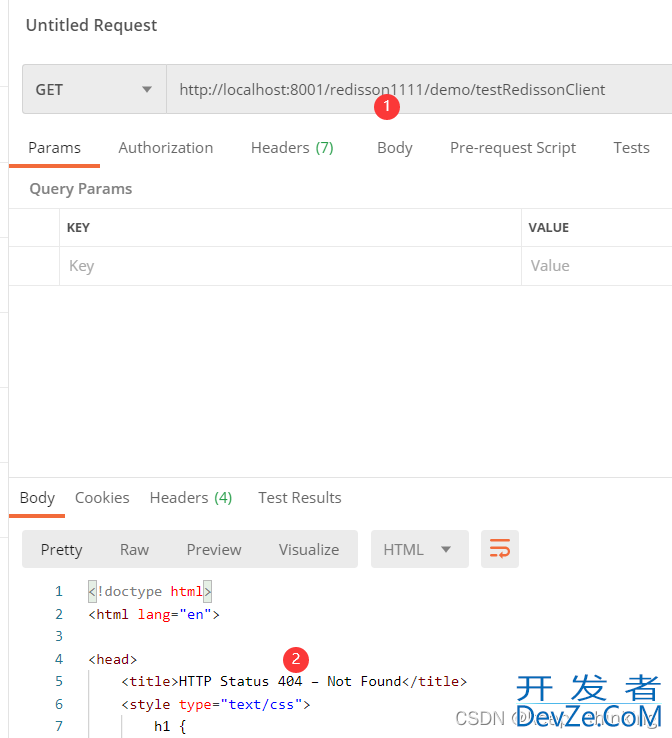The width and height of the screenshot is (672, 738).
Task: Select the Raw view button
Action: (x=135, y=549)
